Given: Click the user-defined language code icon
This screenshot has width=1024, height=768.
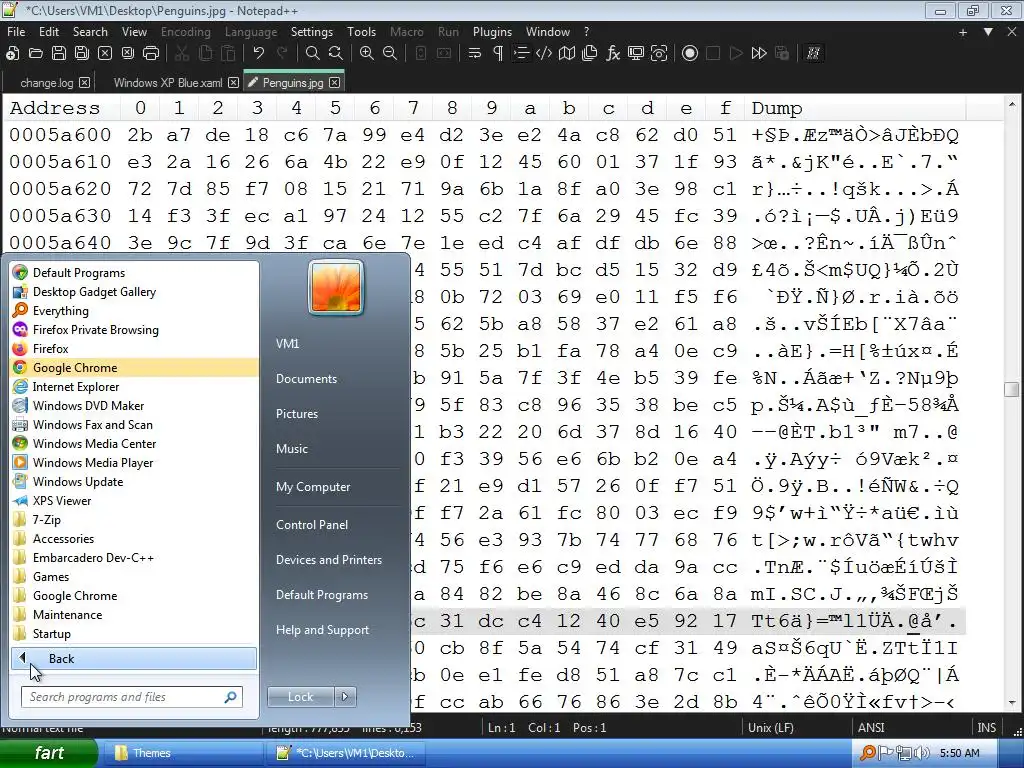Looking at the screenshot, I should click(x=544, y=54).
